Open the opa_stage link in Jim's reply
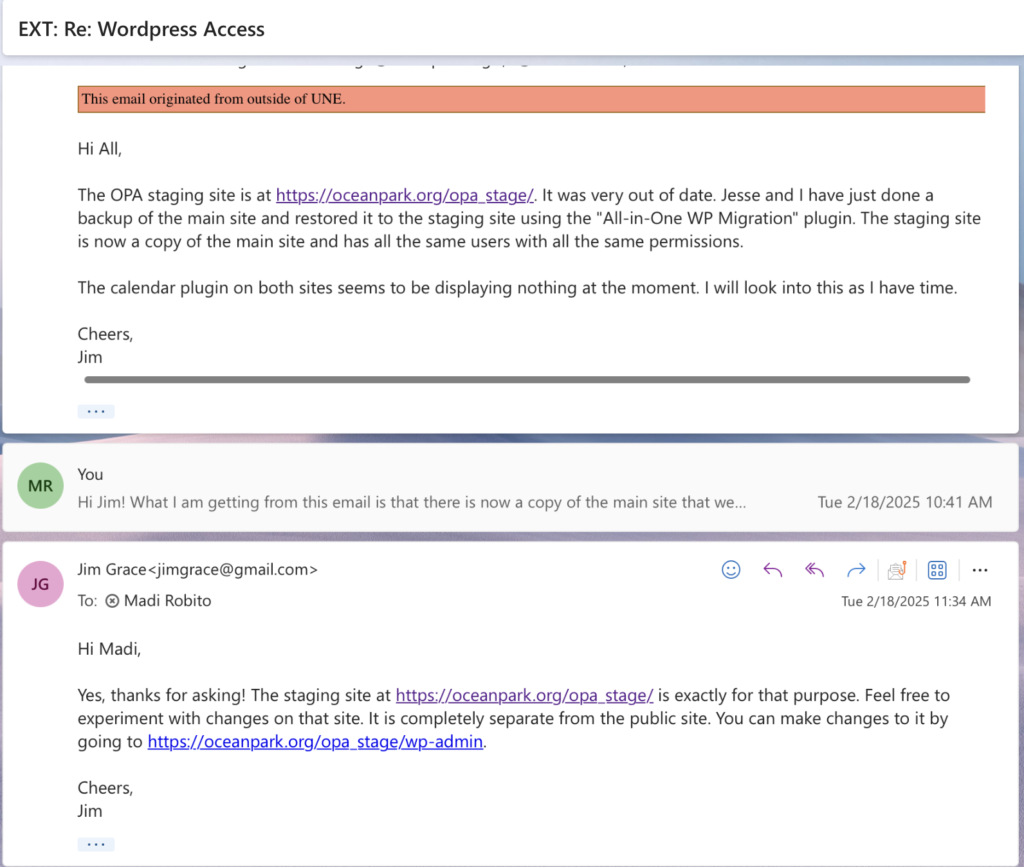Viewport: 1024px width, 867px height. pos(524,695)
